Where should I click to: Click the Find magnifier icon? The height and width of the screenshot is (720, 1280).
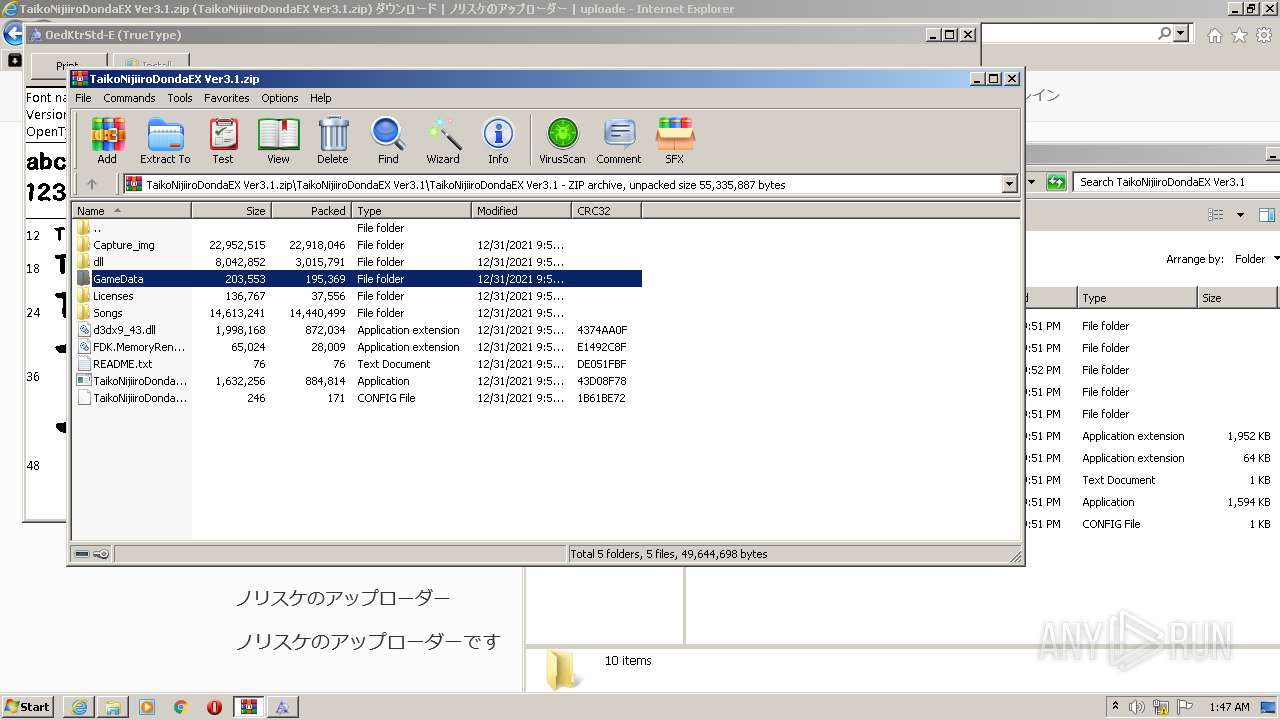point(388,140)
